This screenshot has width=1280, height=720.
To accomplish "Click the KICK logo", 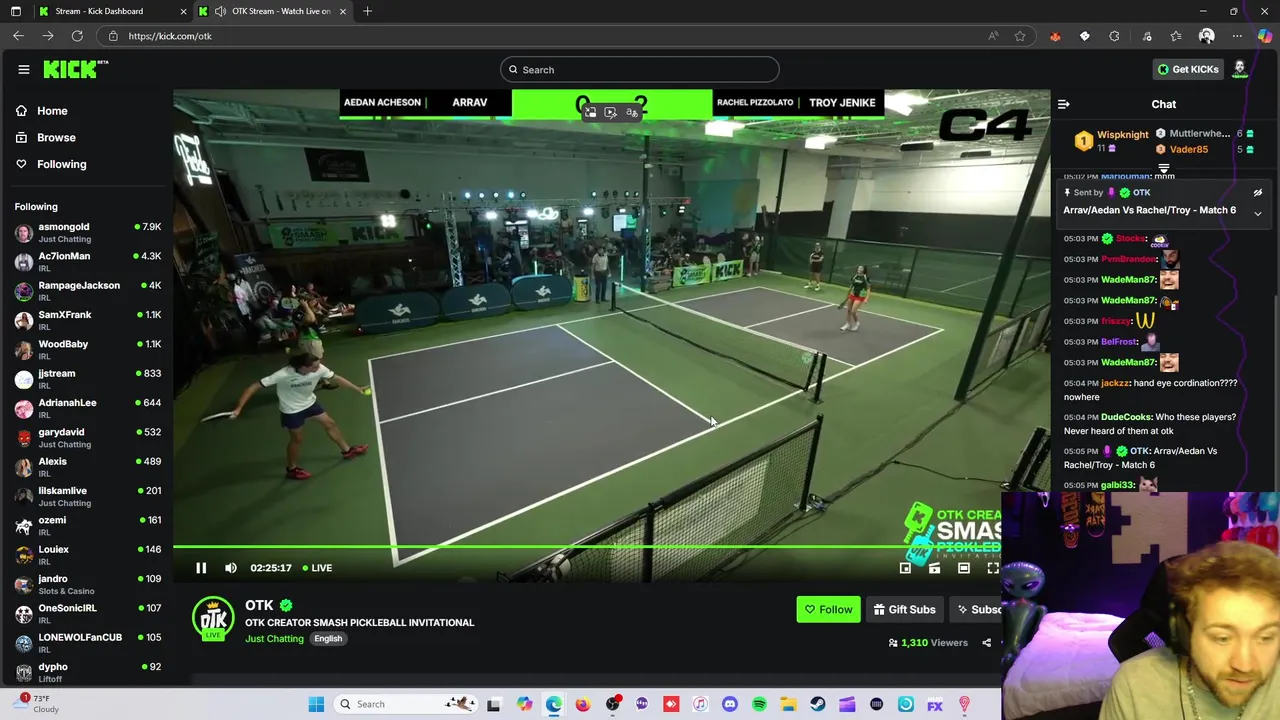I will [75, 69].
